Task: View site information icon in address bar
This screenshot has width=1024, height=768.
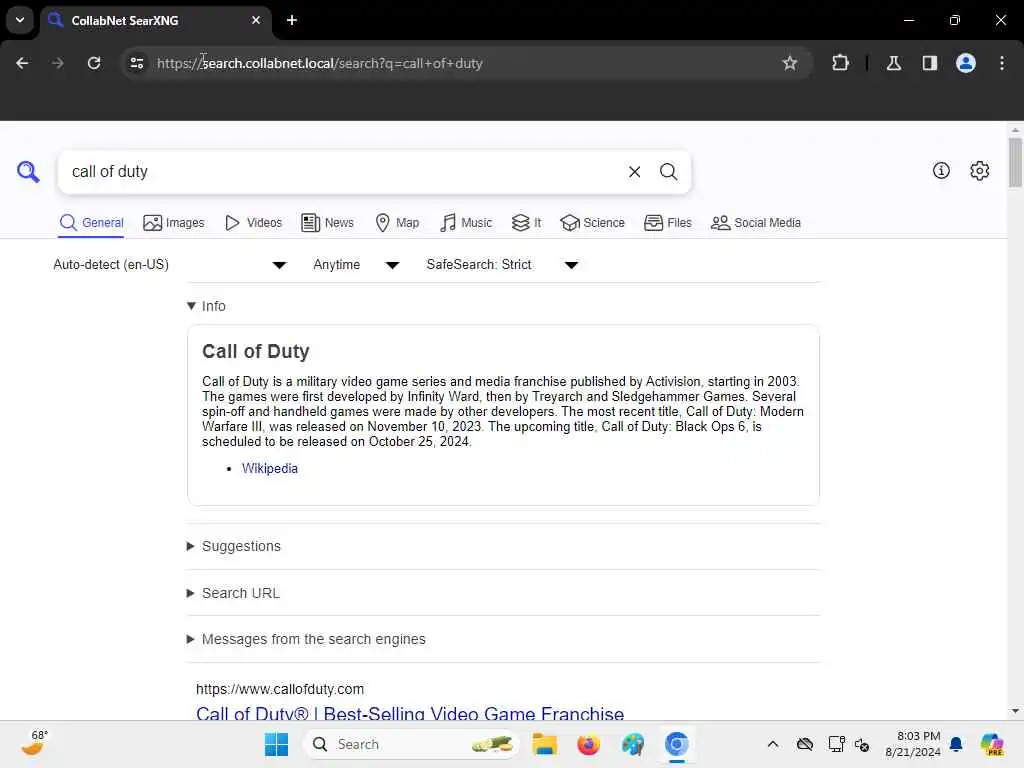Action: tap(136, 63)
